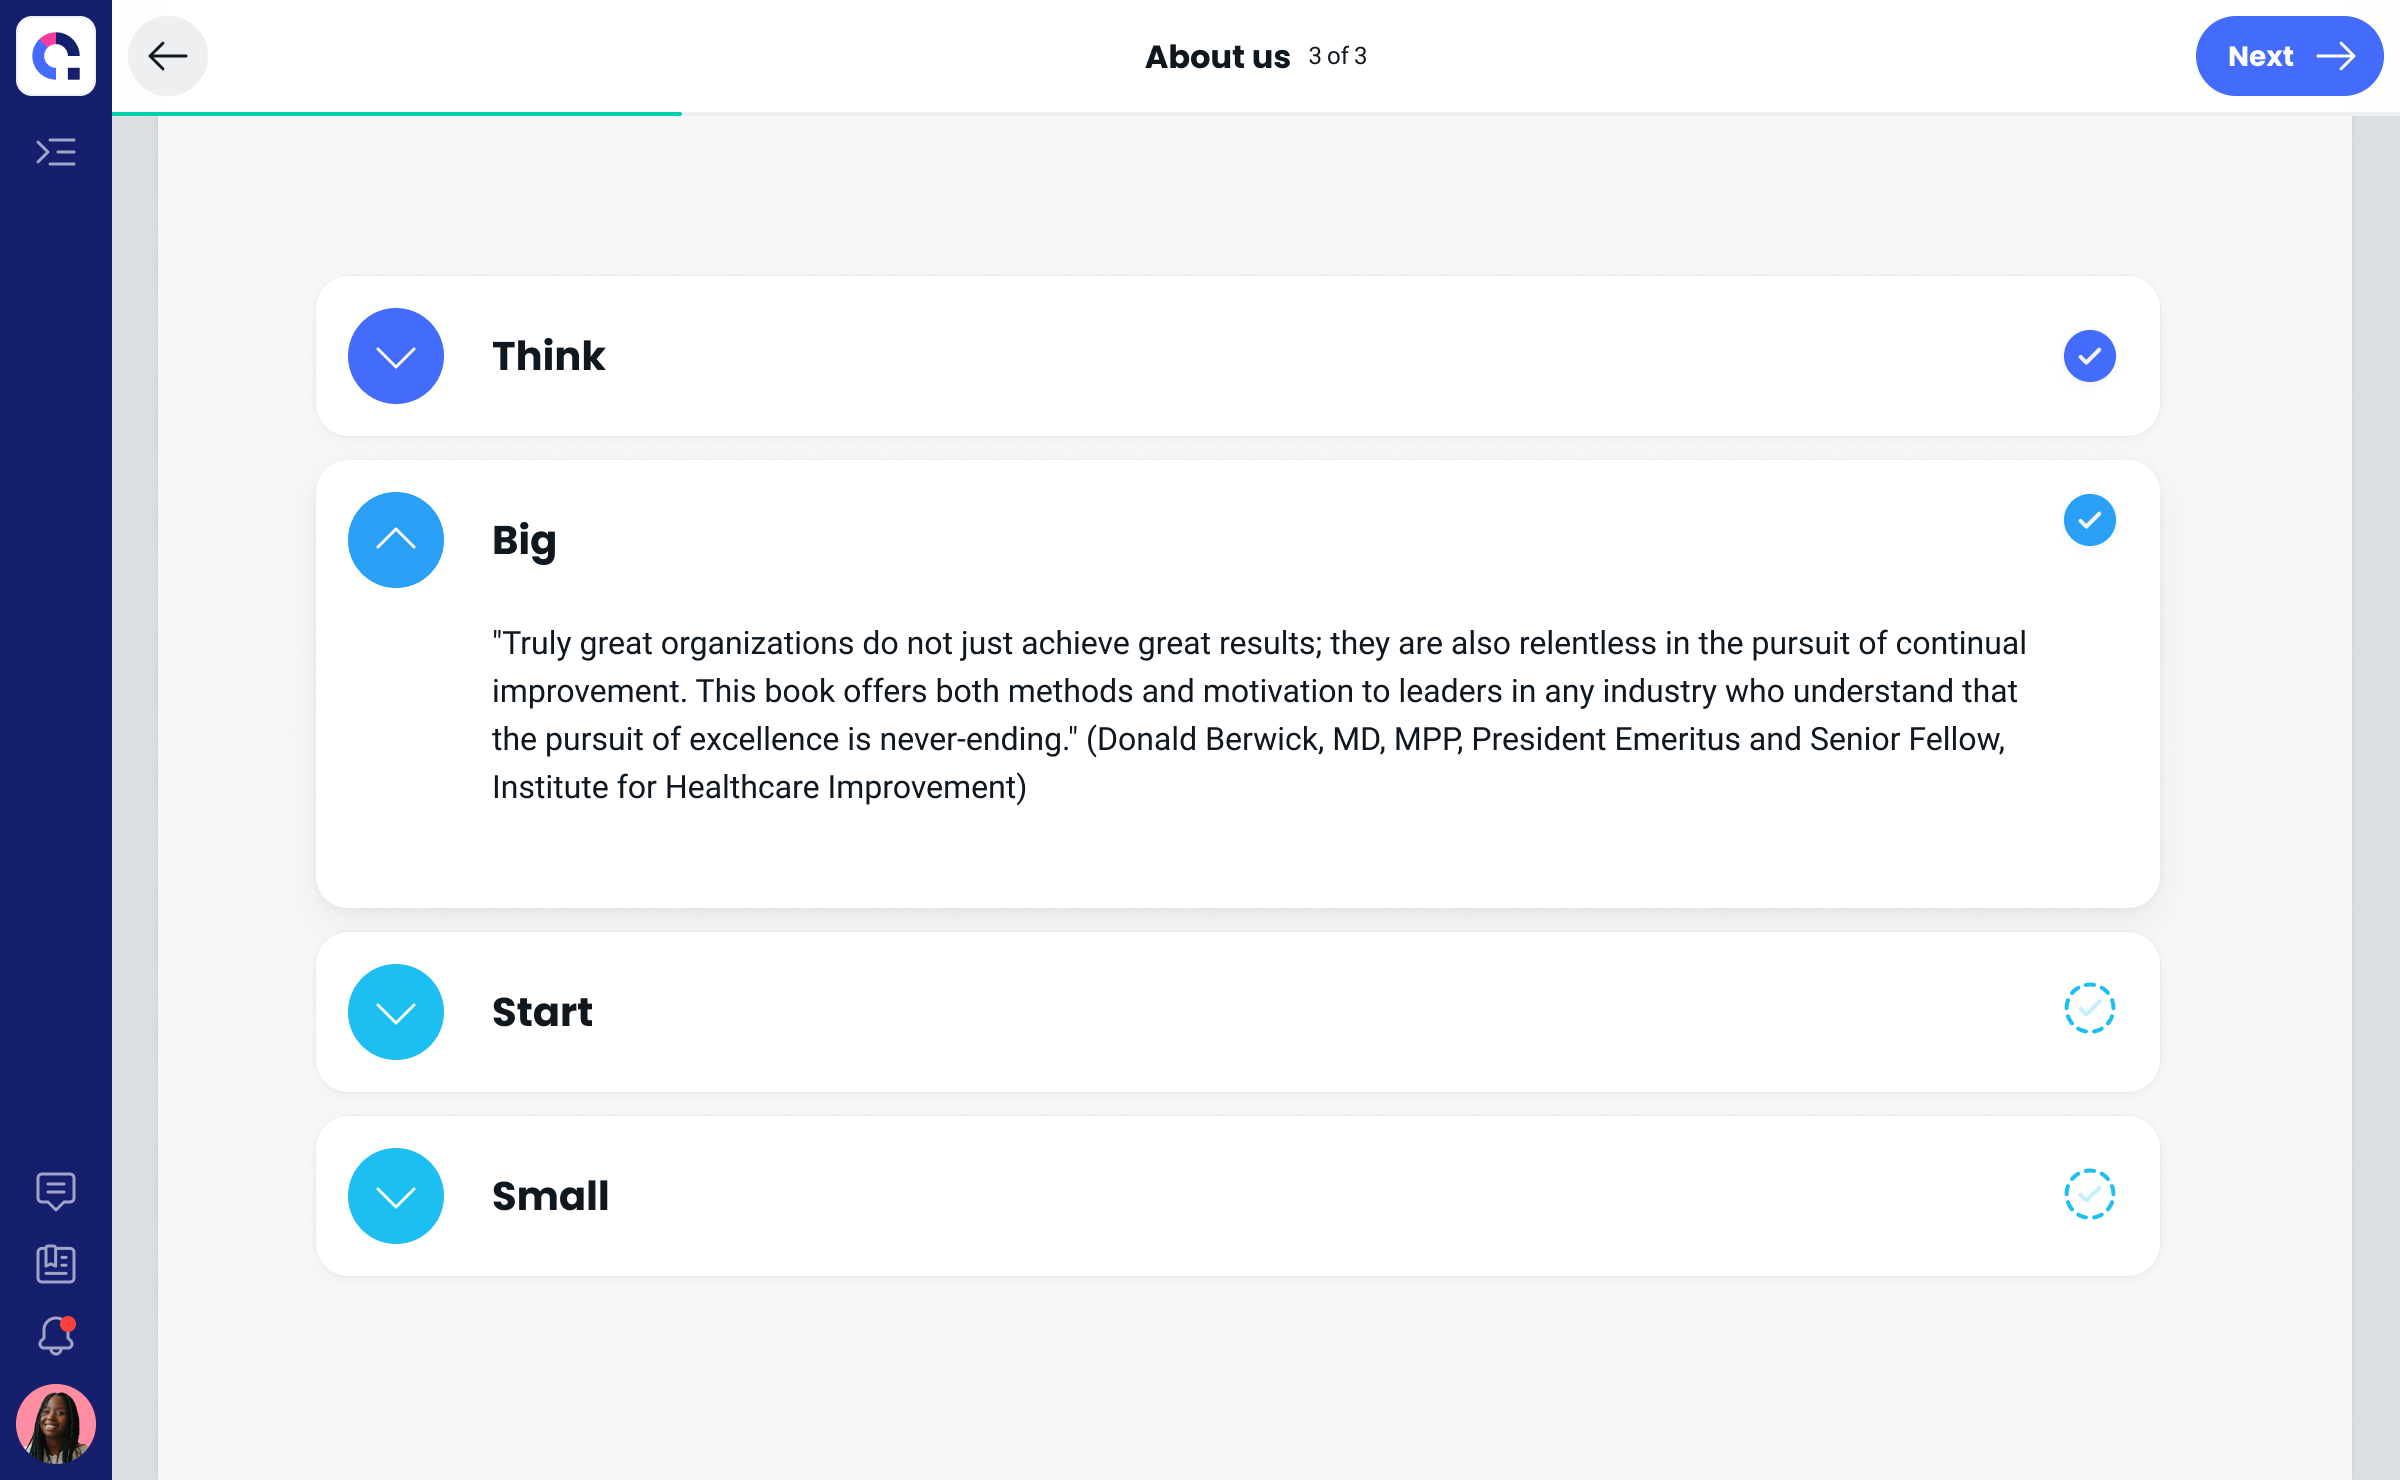Go back using the arrow button
This screenshot has height=1480, width=2400.
(168, 56)
